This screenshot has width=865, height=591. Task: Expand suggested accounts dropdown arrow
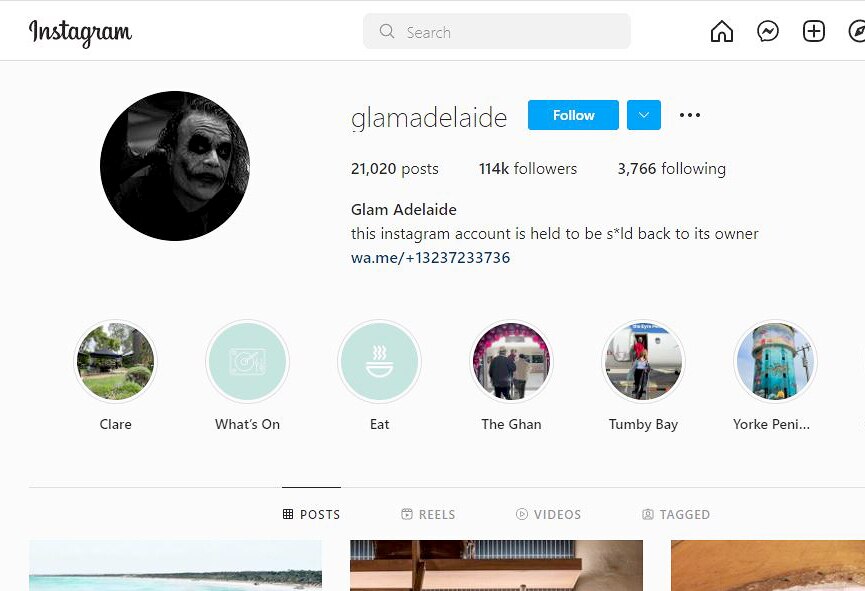[x=644, y=115]
